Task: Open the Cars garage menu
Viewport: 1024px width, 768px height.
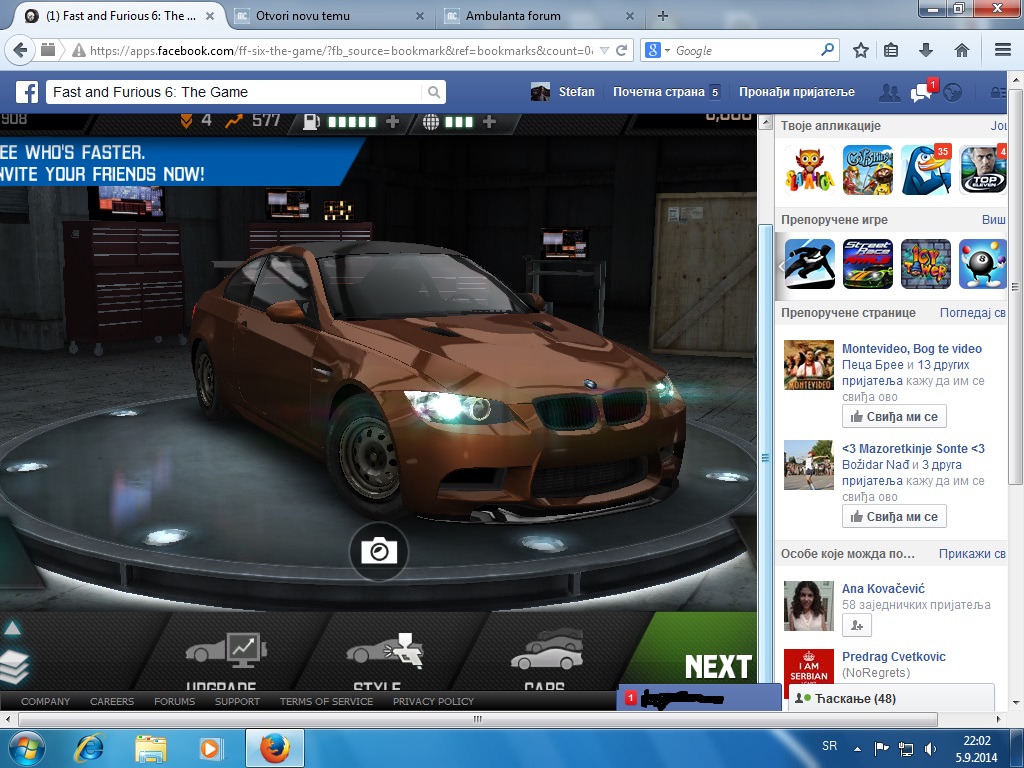Action: click(547, 660)
